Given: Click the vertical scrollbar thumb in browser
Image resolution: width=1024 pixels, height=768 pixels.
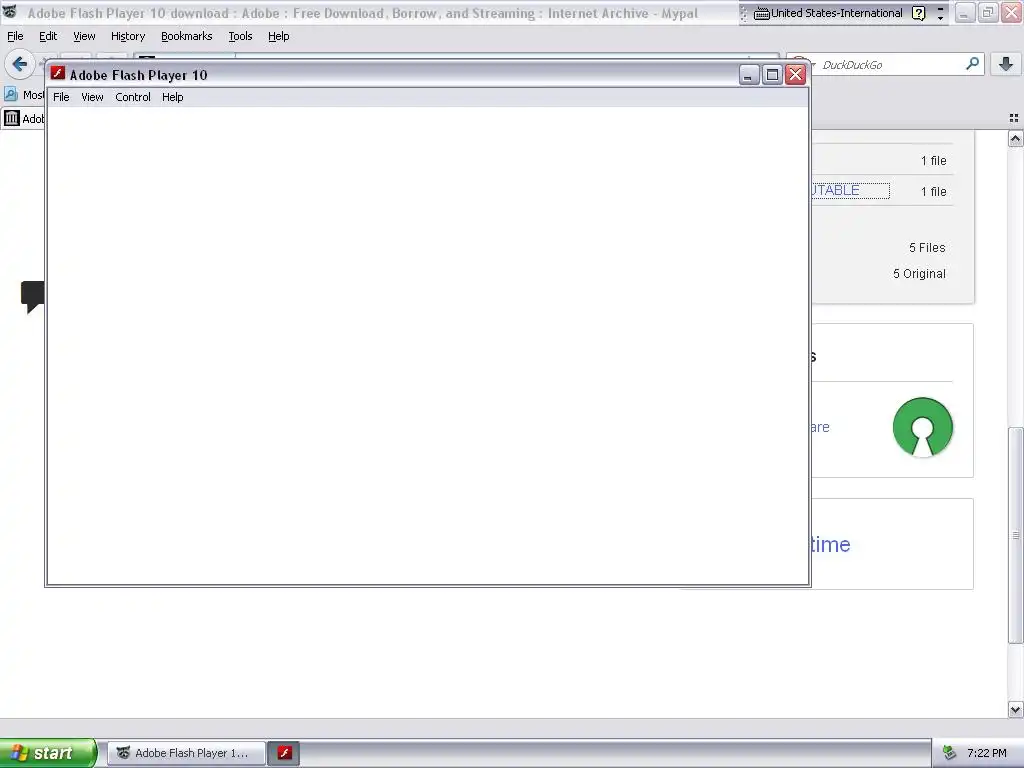Looking at the screenshot, I should [1015, 536].
